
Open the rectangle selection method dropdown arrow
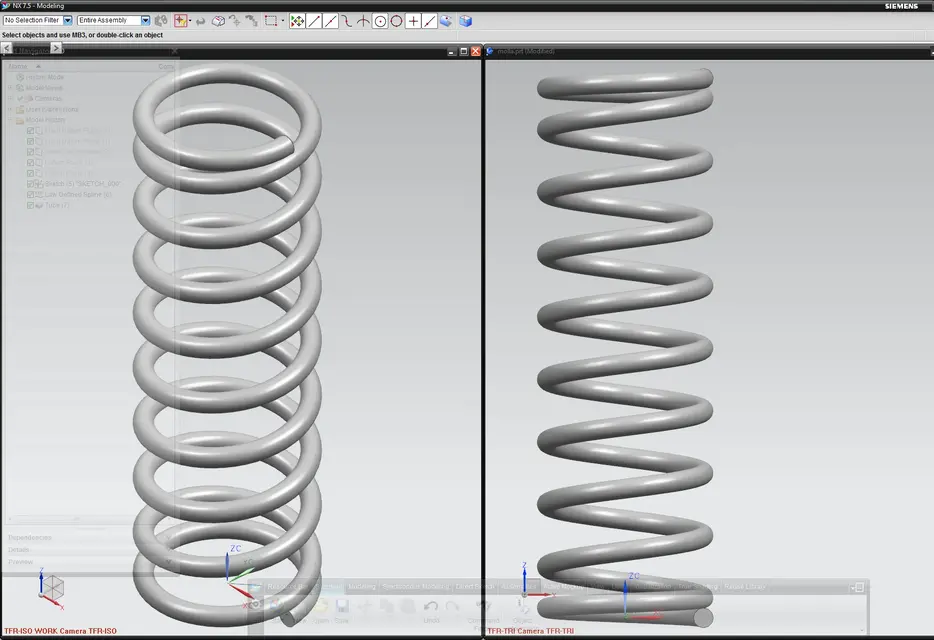click(282, 21)
